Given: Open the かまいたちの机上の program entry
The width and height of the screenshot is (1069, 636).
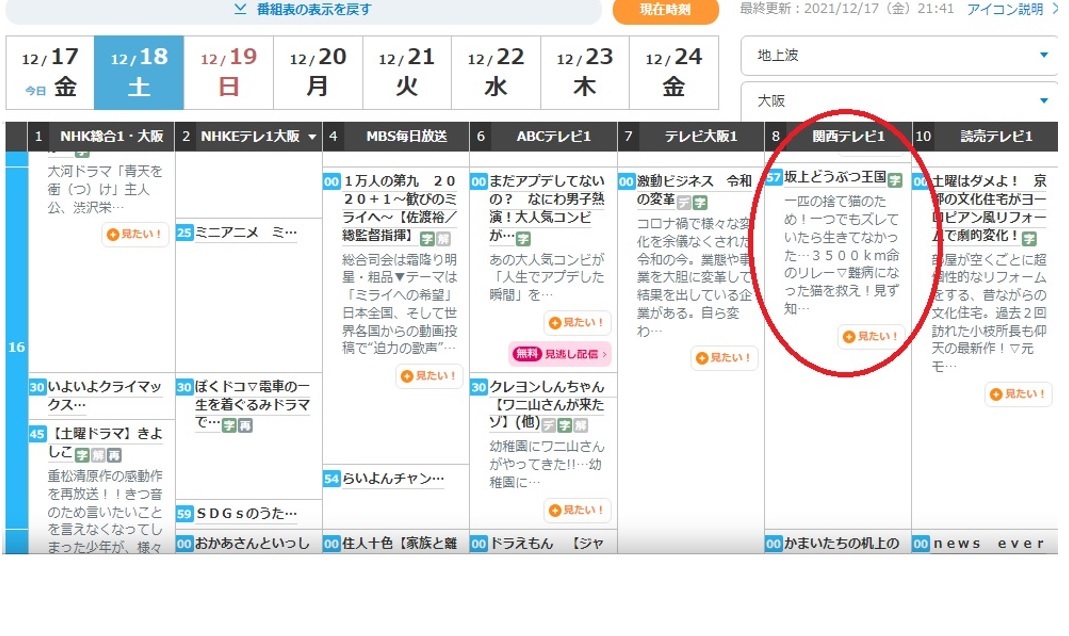Looking at the screenshot, I should tap(842, 544).
